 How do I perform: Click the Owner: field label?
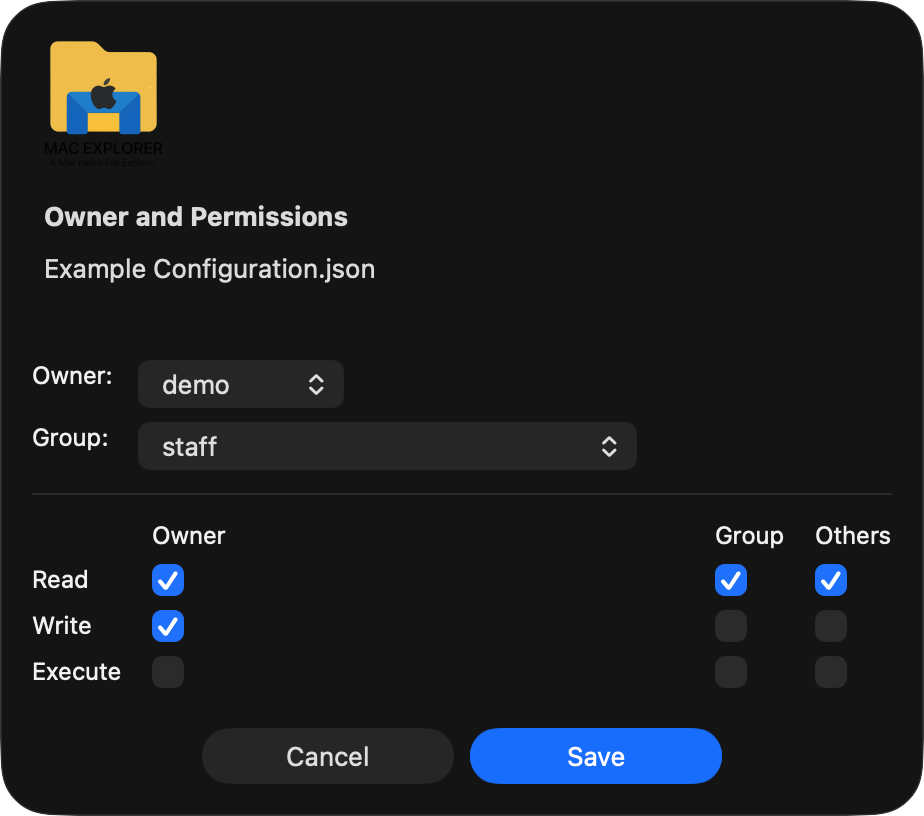tap(72, 376)
